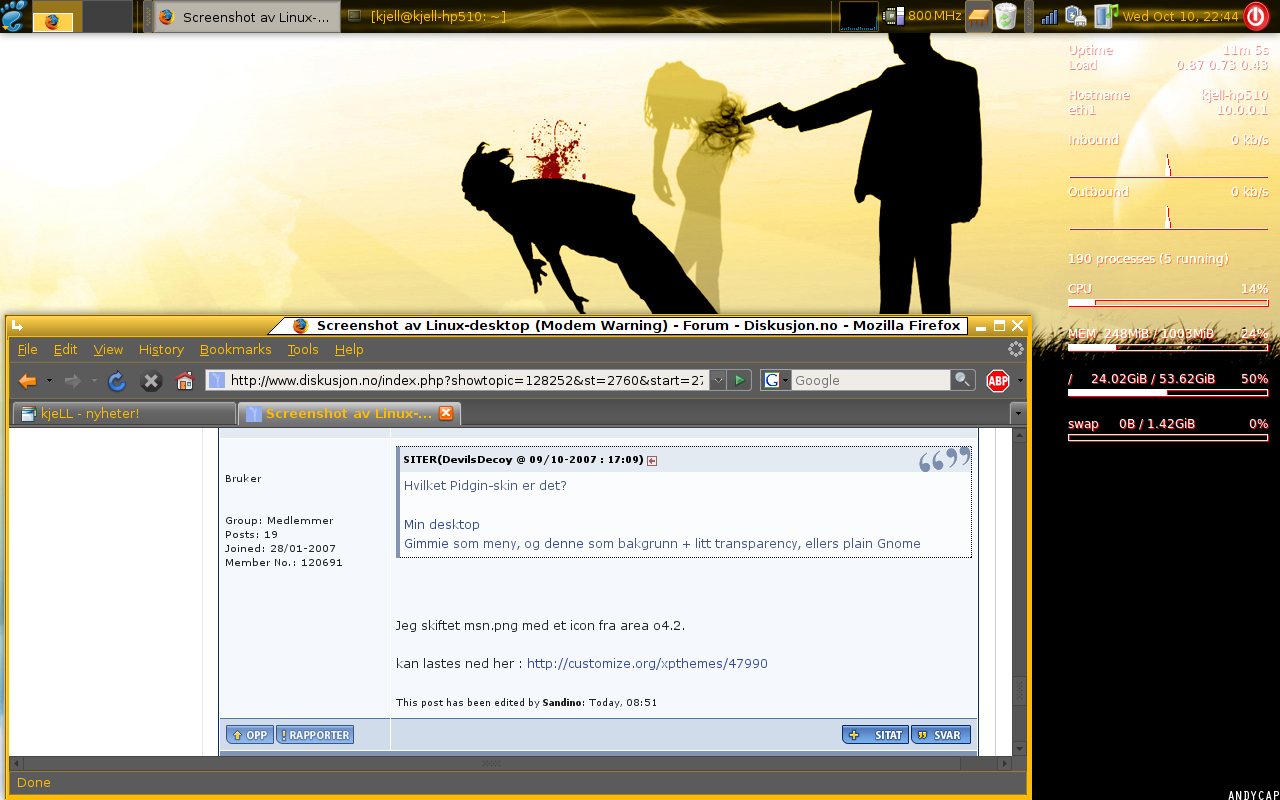Image resolution: width=1280 pixels, height=800 pixels.
Task: Select Firefox taskbar entry 'Screenshot av Linux-...'
Action: click(245, 17)
